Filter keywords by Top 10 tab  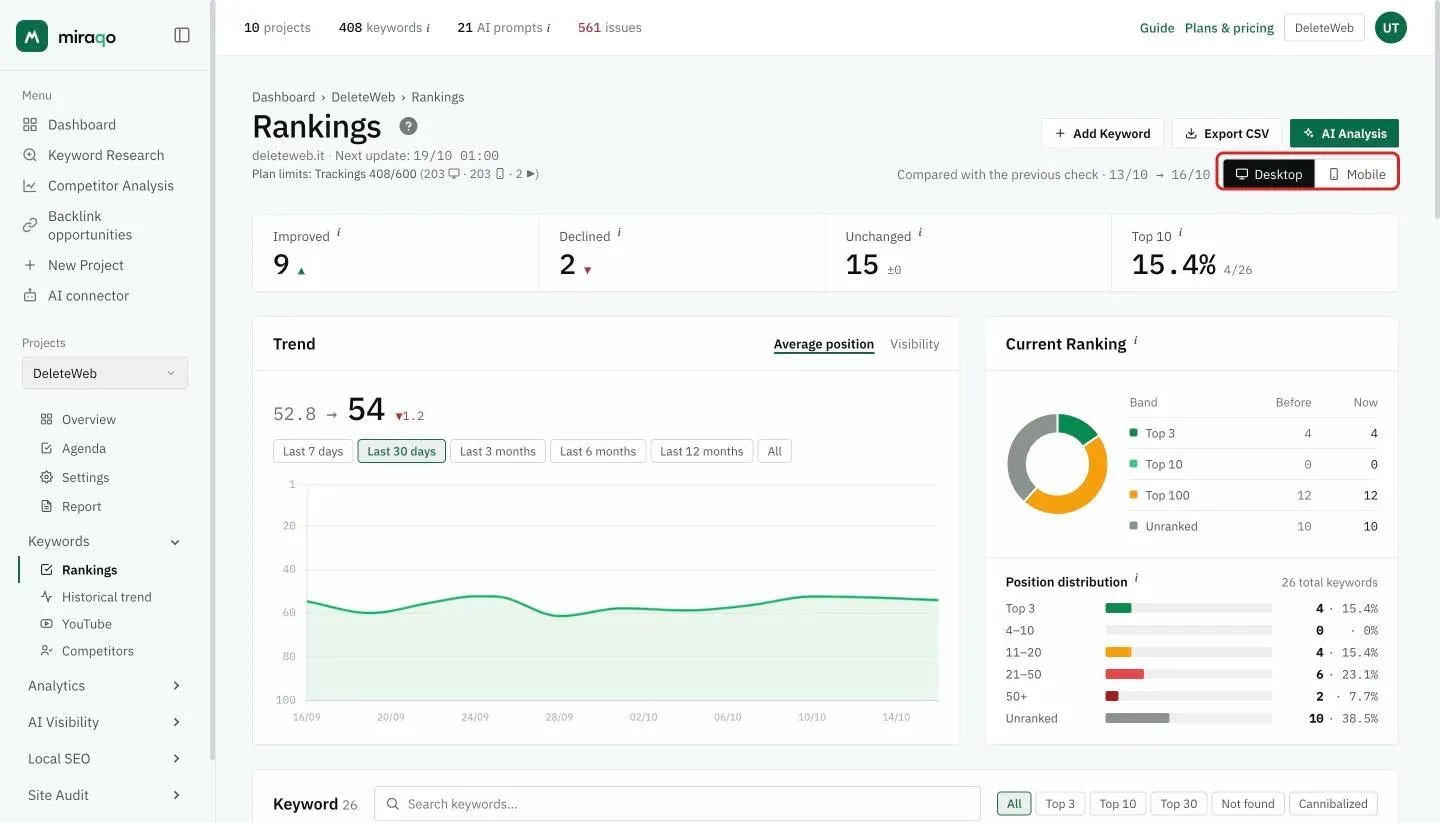click(1118, 804)
